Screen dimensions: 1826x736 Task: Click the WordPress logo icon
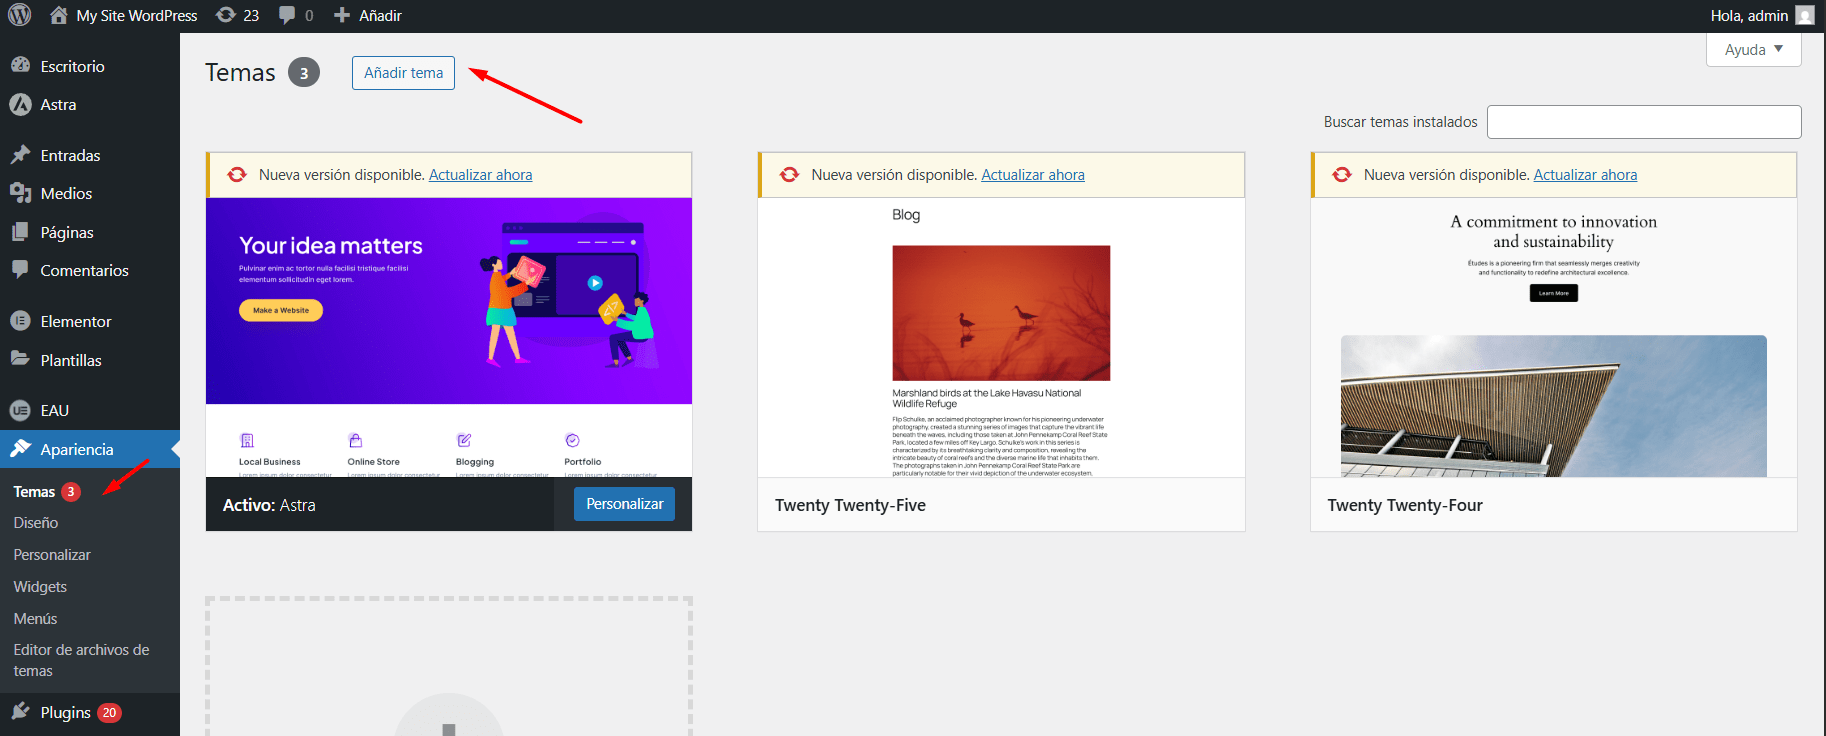point(20,15)
